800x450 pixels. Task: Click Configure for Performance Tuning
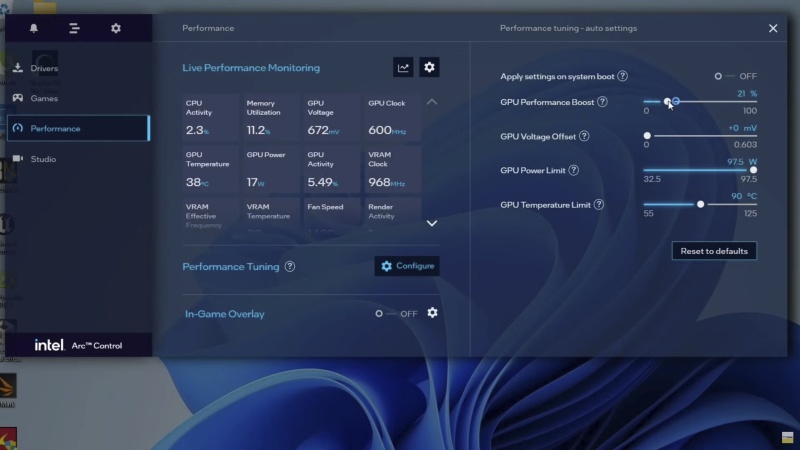[x=407, y=266]
